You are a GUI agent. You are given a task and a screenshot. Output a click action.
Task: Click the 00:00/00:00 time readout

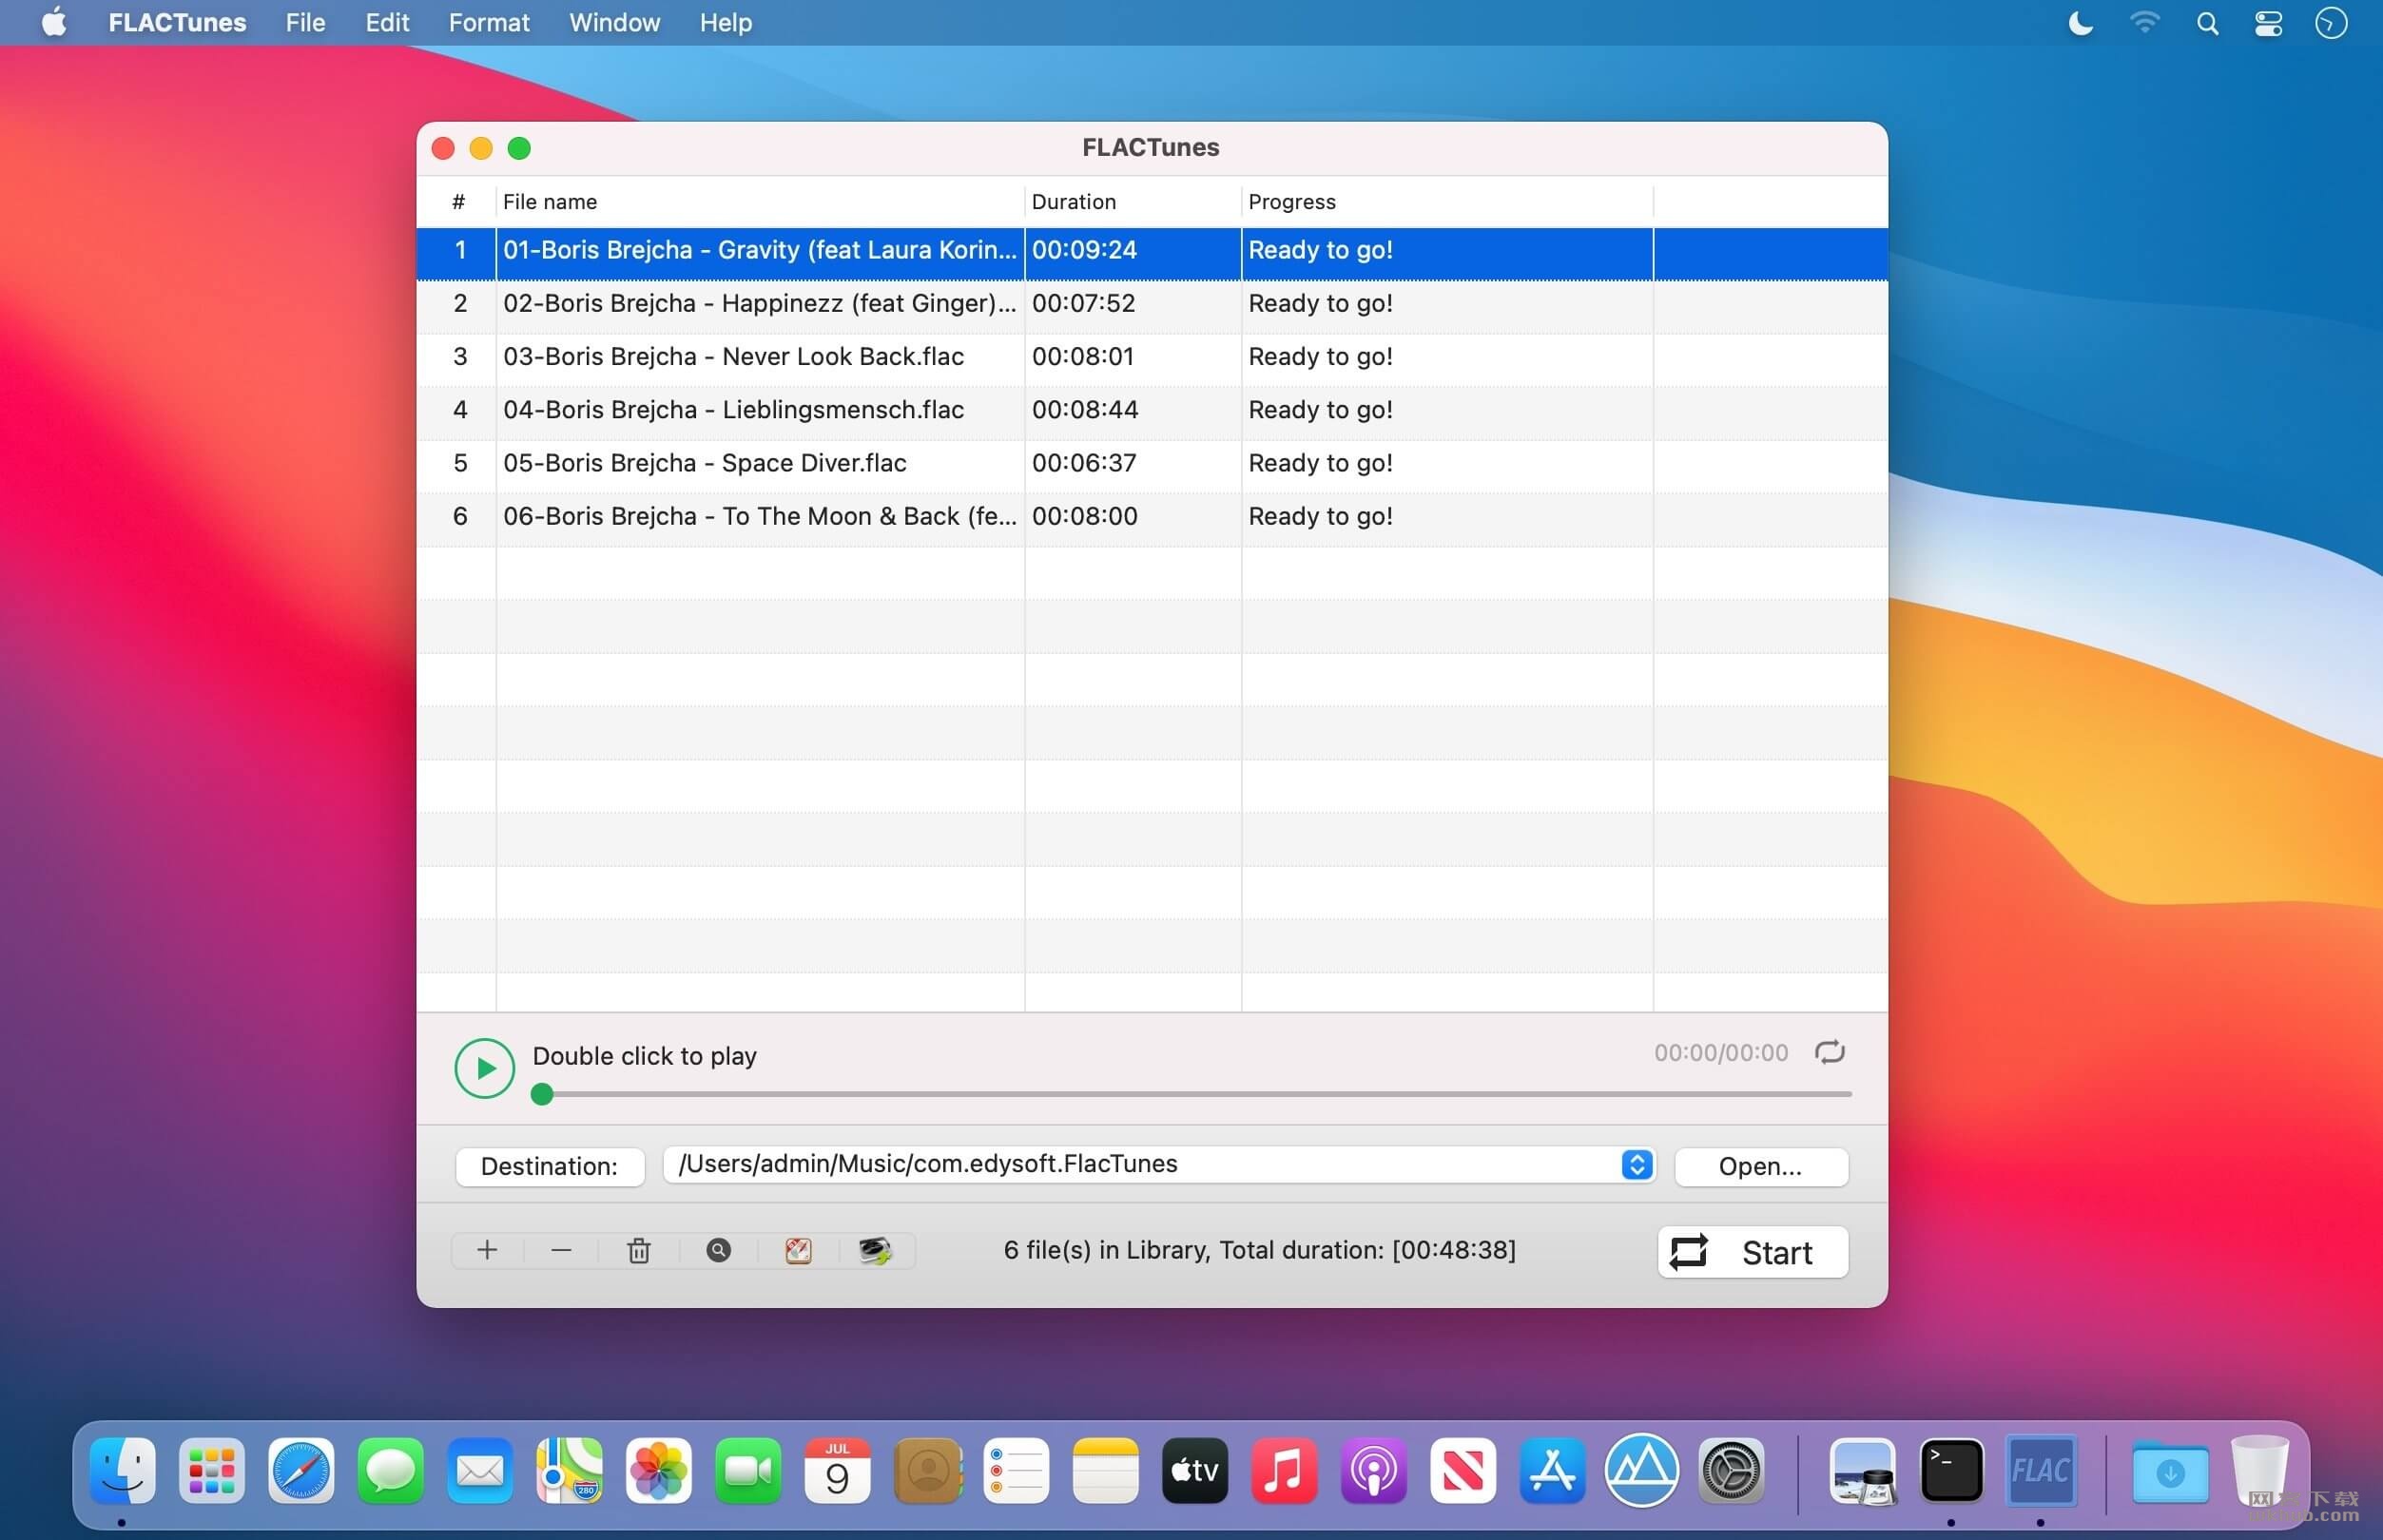coord(1720,1052)
